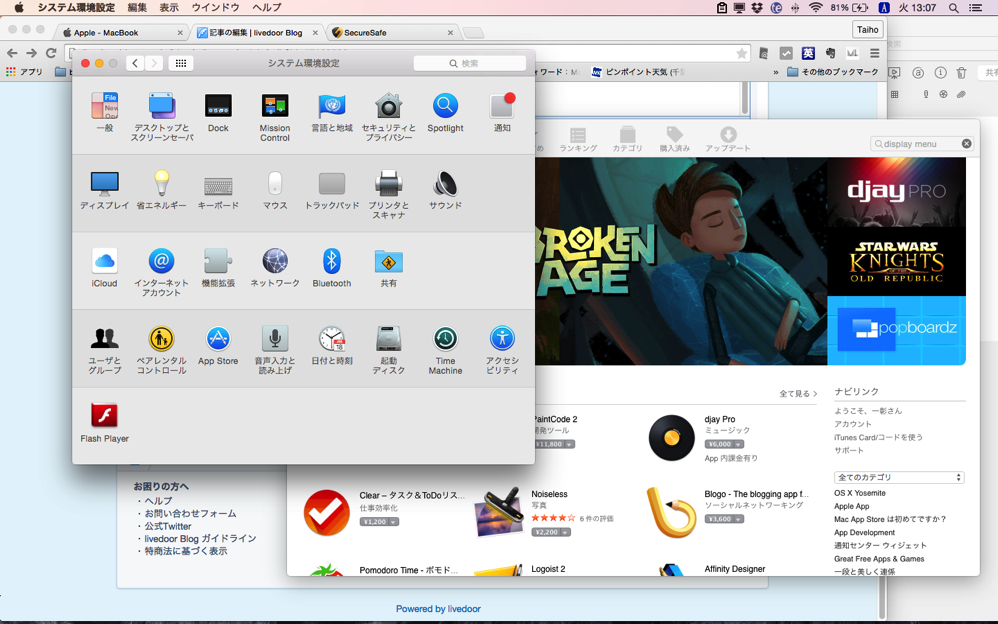This screenshot has width=998, height=624.
Task: Open インターネットアカウント preferences
Action: [162, 272]
